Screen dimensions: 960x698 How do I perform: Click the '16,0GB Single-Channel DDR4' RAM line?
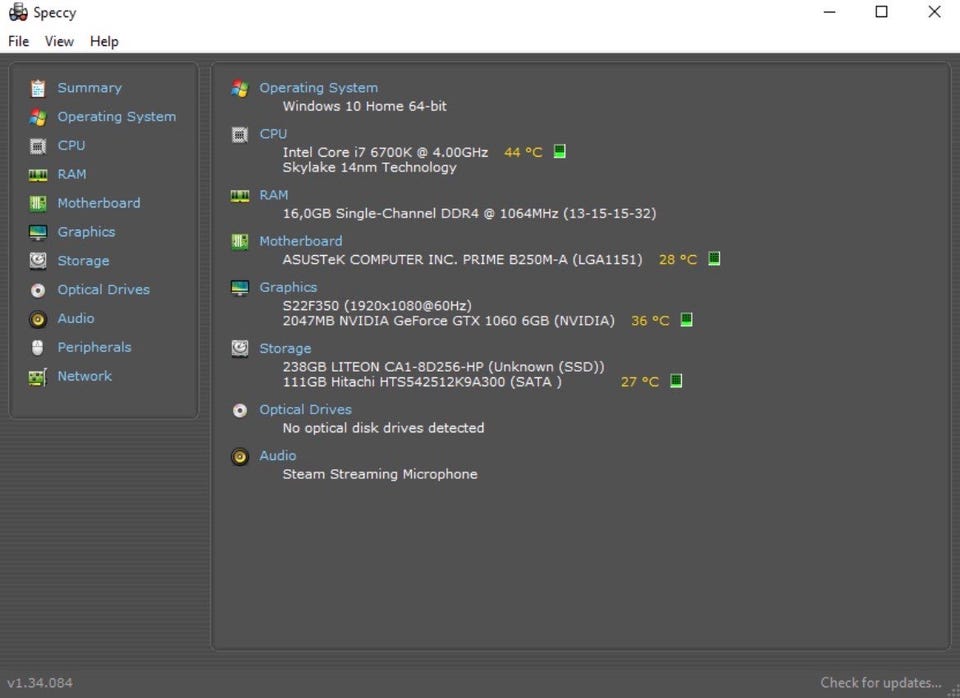click(469, 214)
